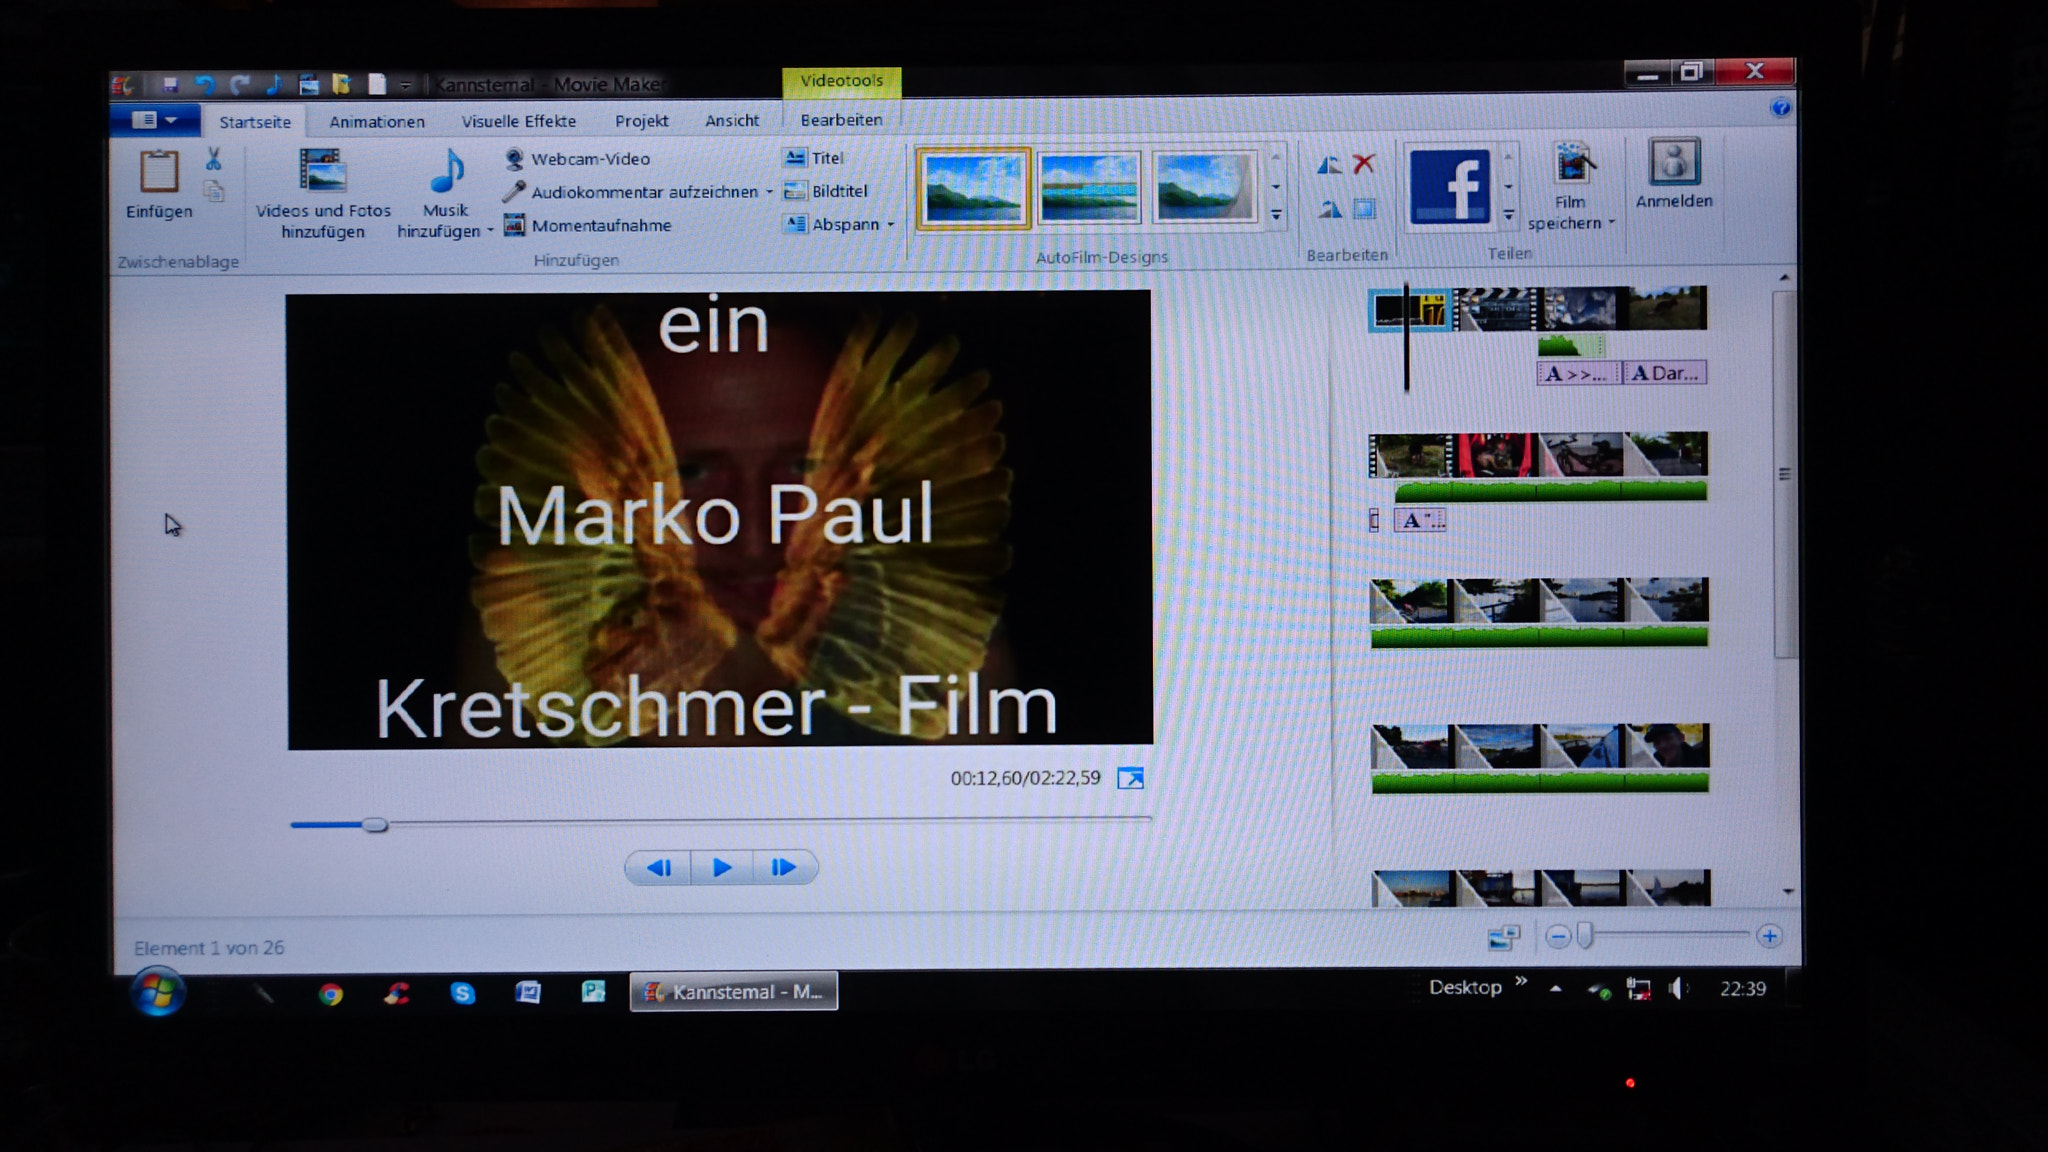Delete the selected item with red X
The width and height of the screenshot is (2048, 1152).
[1363, 164]
